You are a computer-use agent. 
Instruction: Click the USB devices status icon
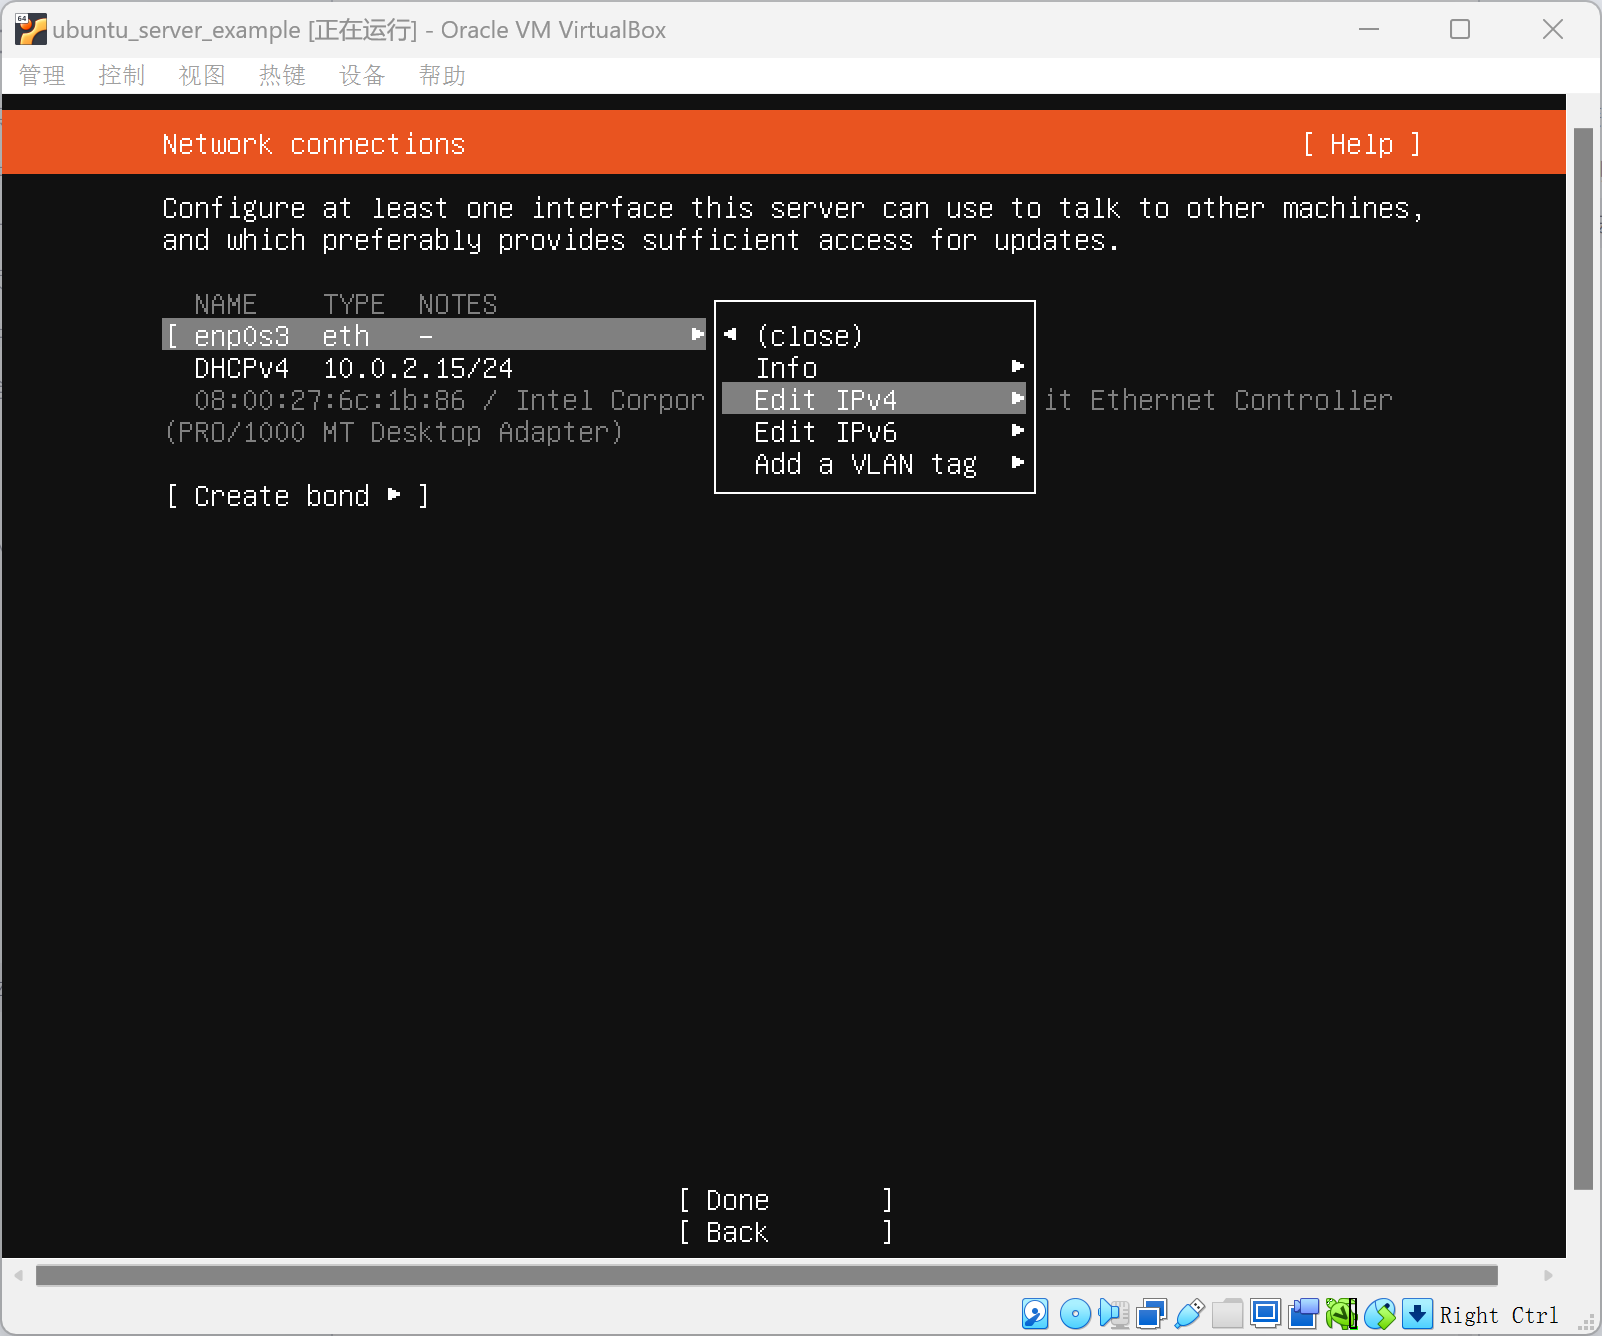pos(1189,1313)
